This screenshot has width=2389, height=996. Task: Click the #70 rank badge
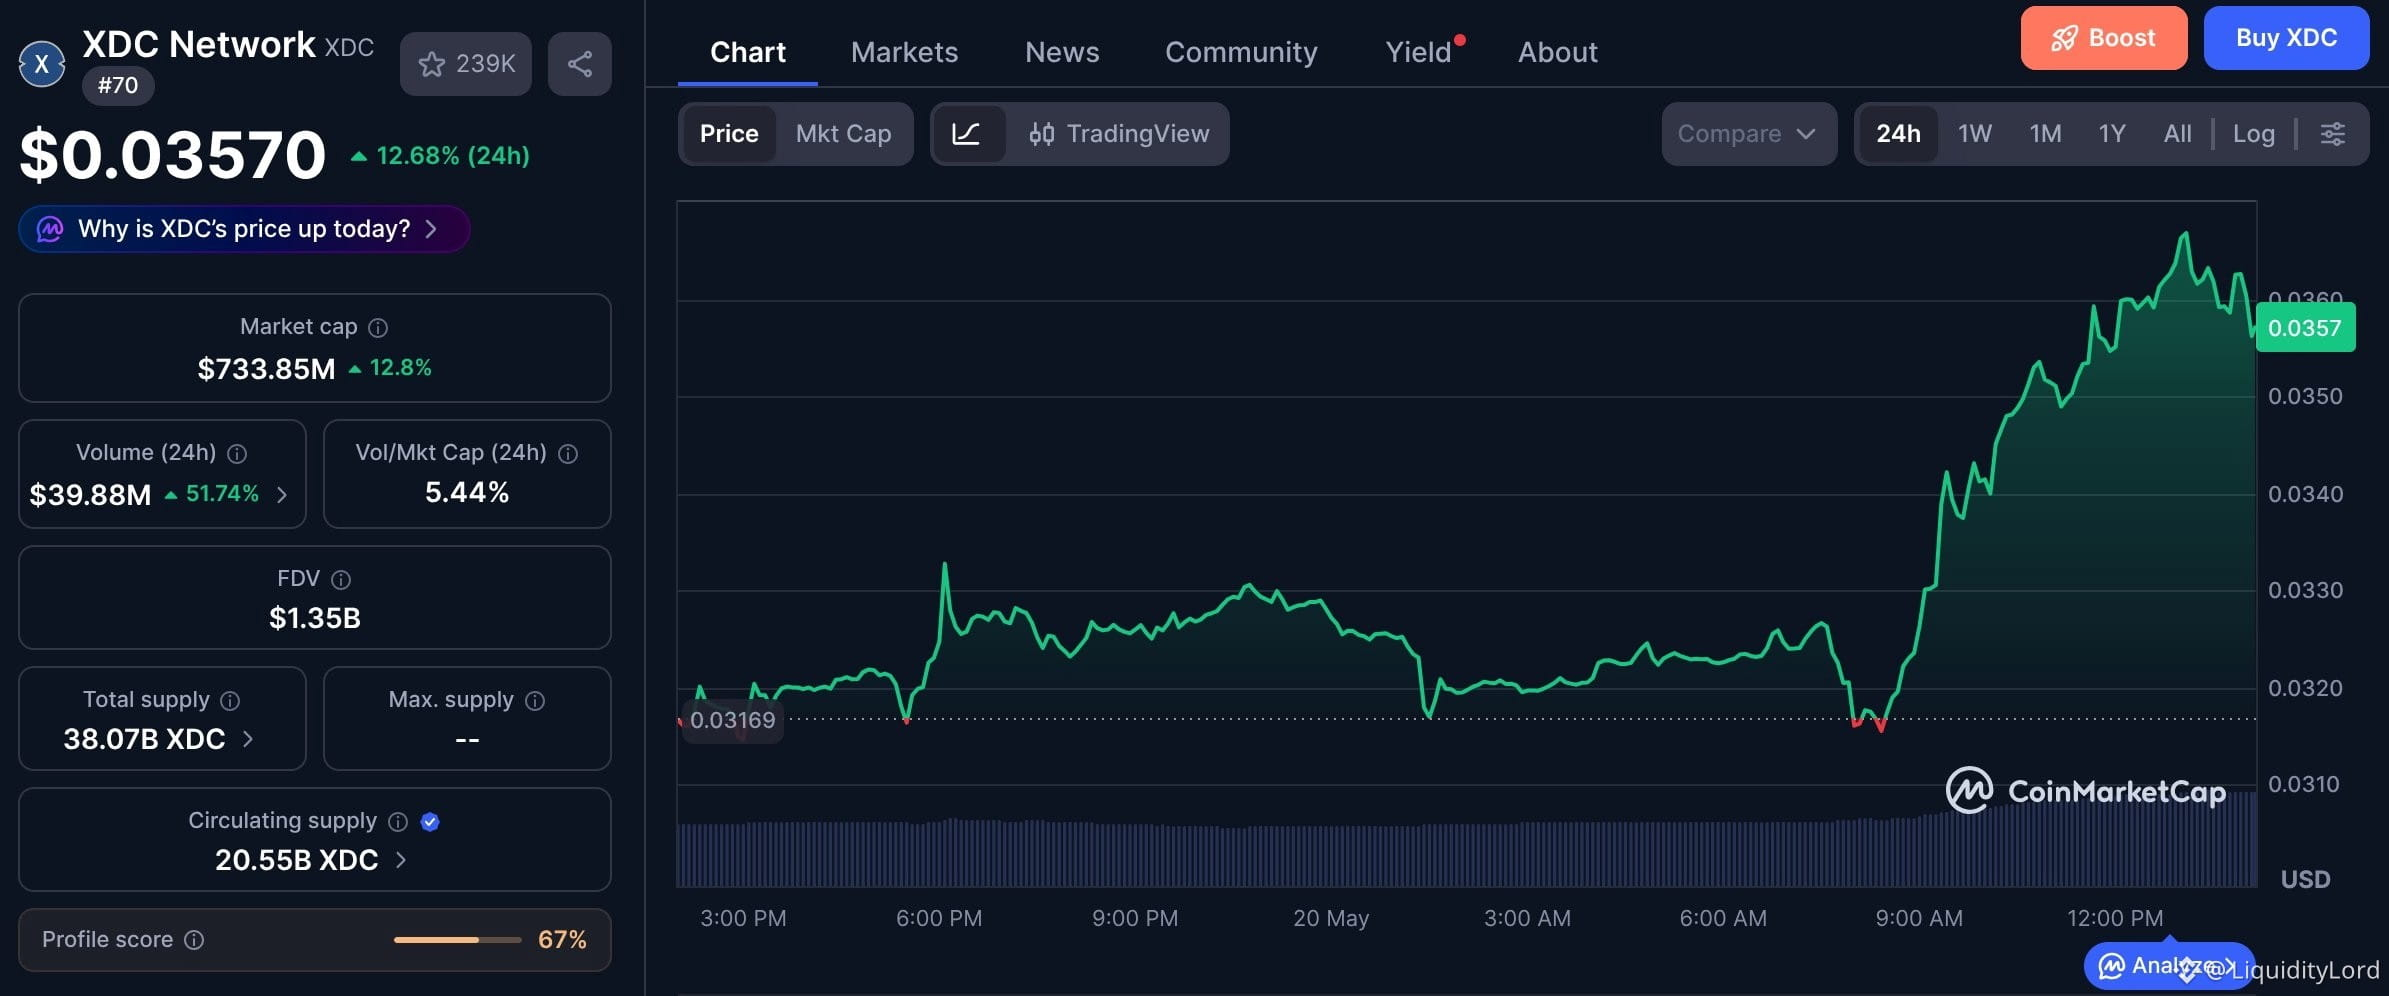pos(118,85)
